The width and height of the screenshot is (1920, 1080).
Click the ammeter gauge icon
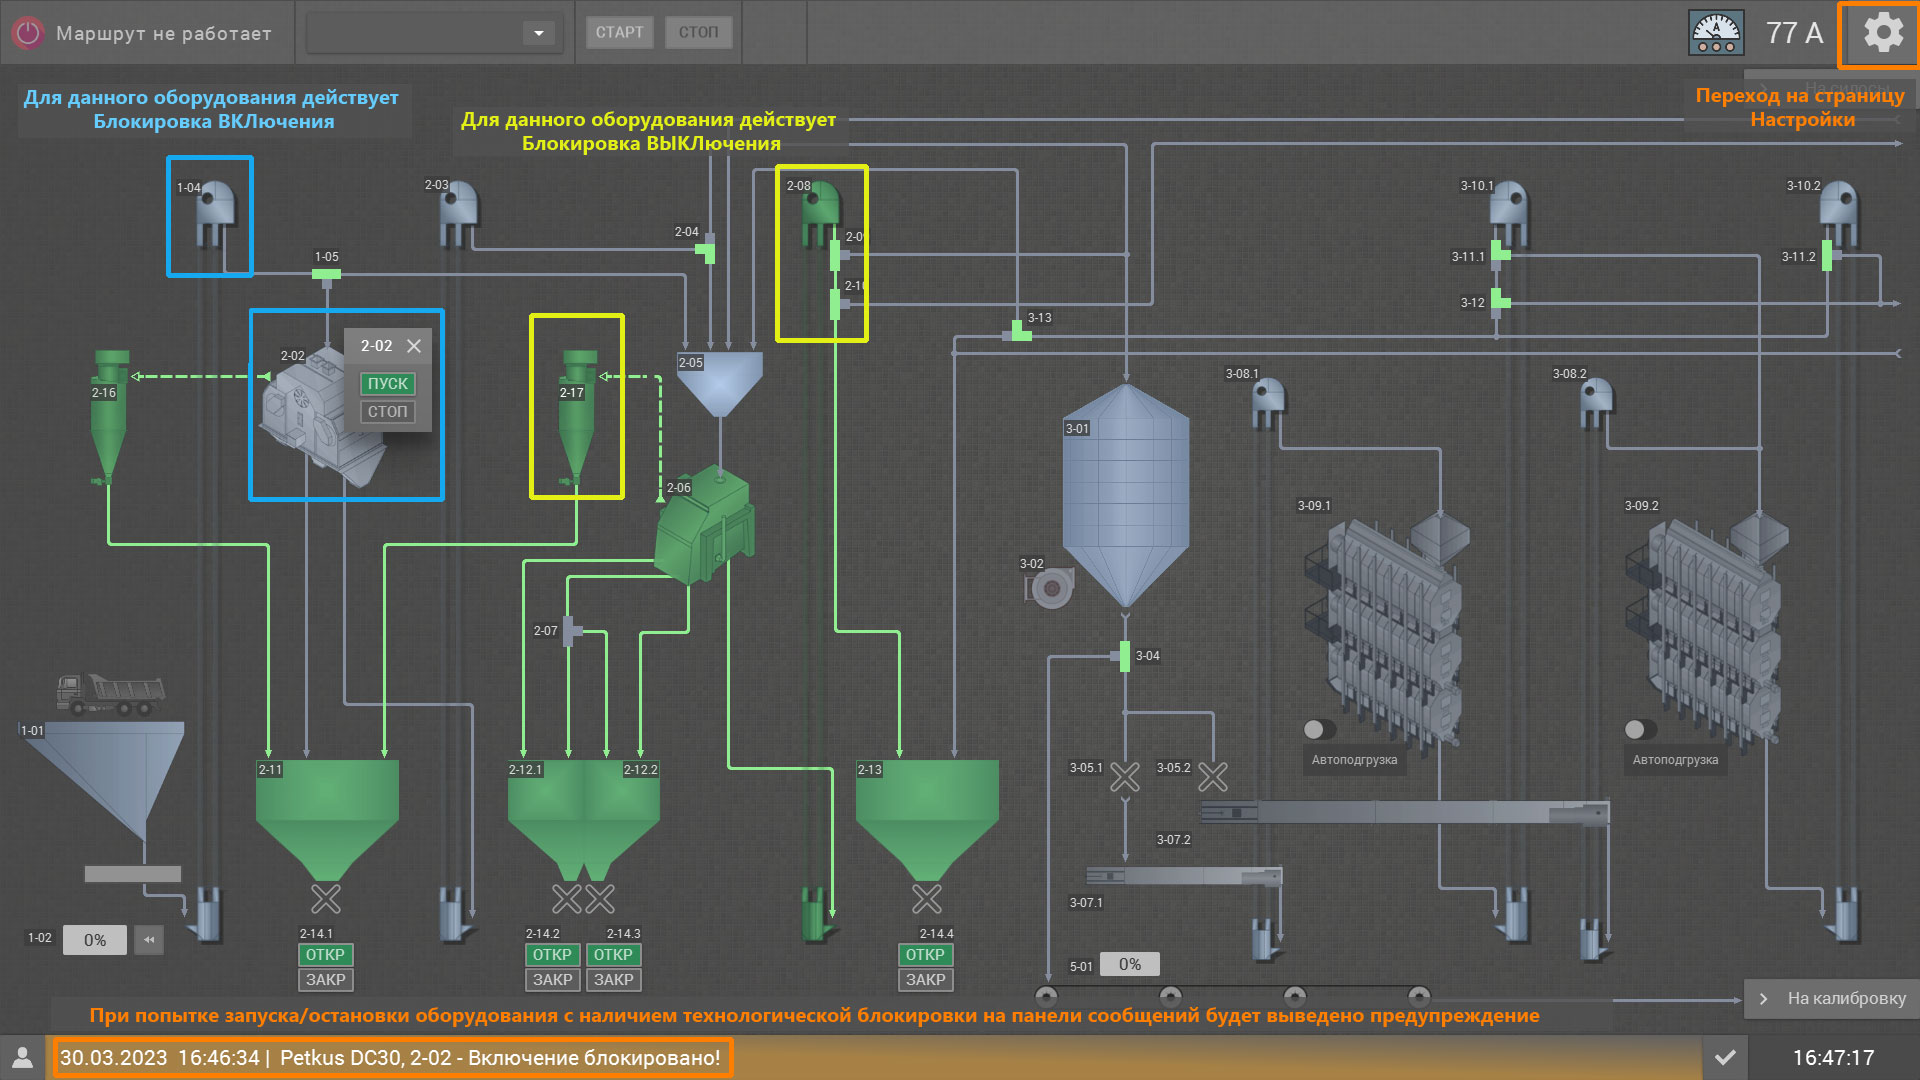click(x=1716, y=33)
